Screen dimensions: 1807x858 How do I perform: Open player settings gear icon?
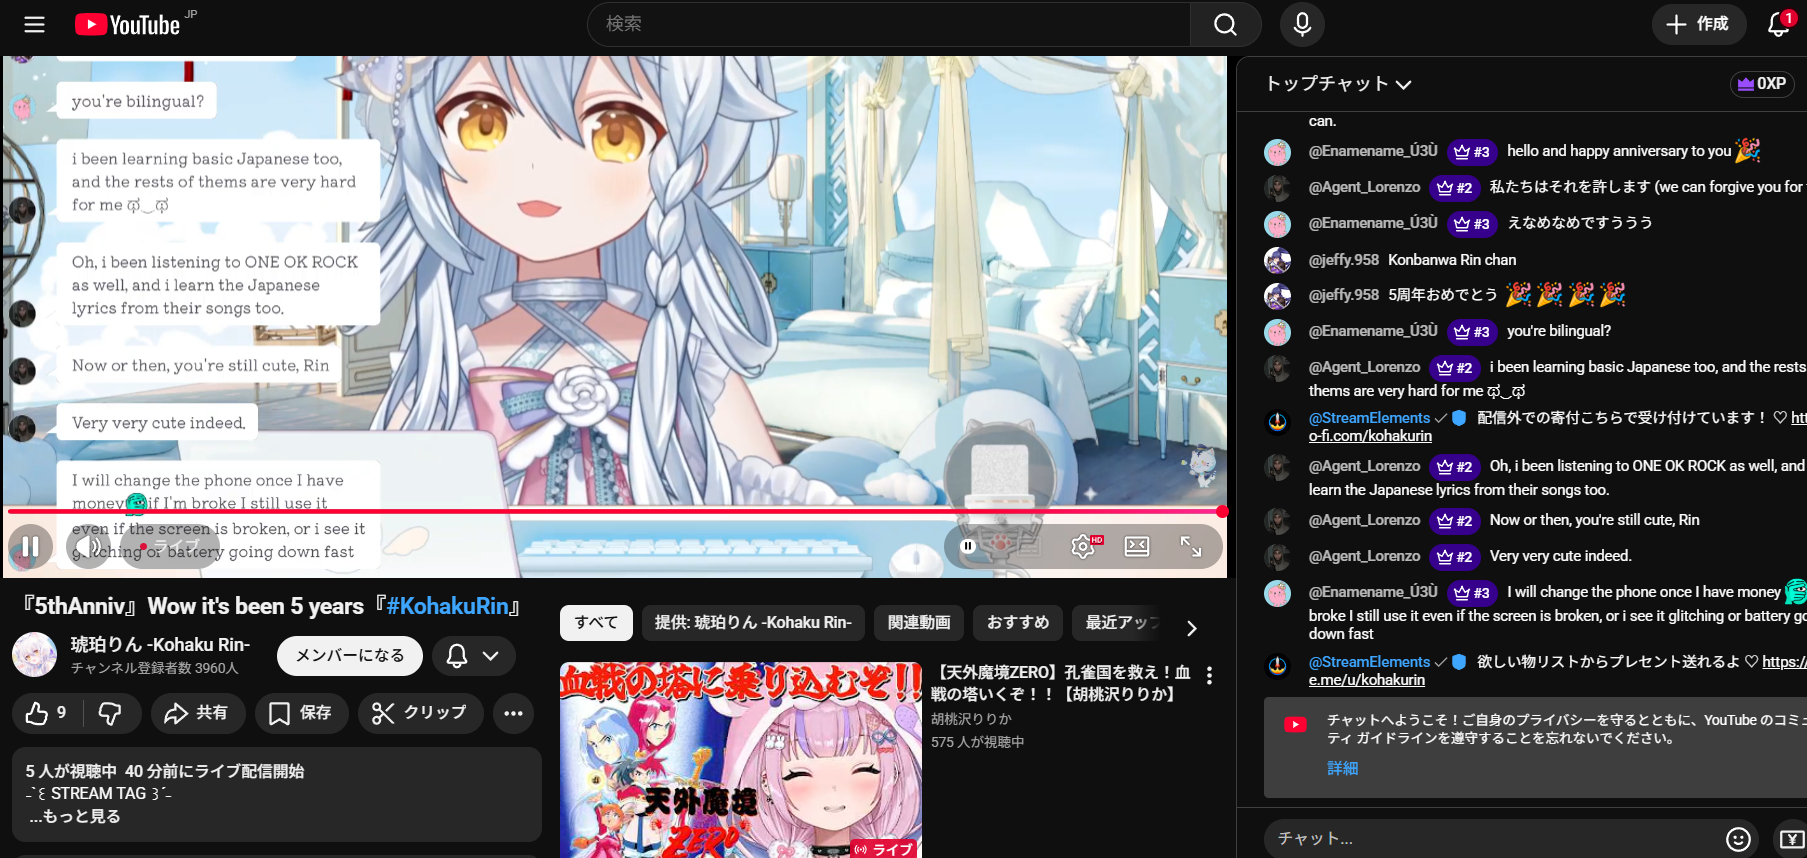[x=1083, y=546]
